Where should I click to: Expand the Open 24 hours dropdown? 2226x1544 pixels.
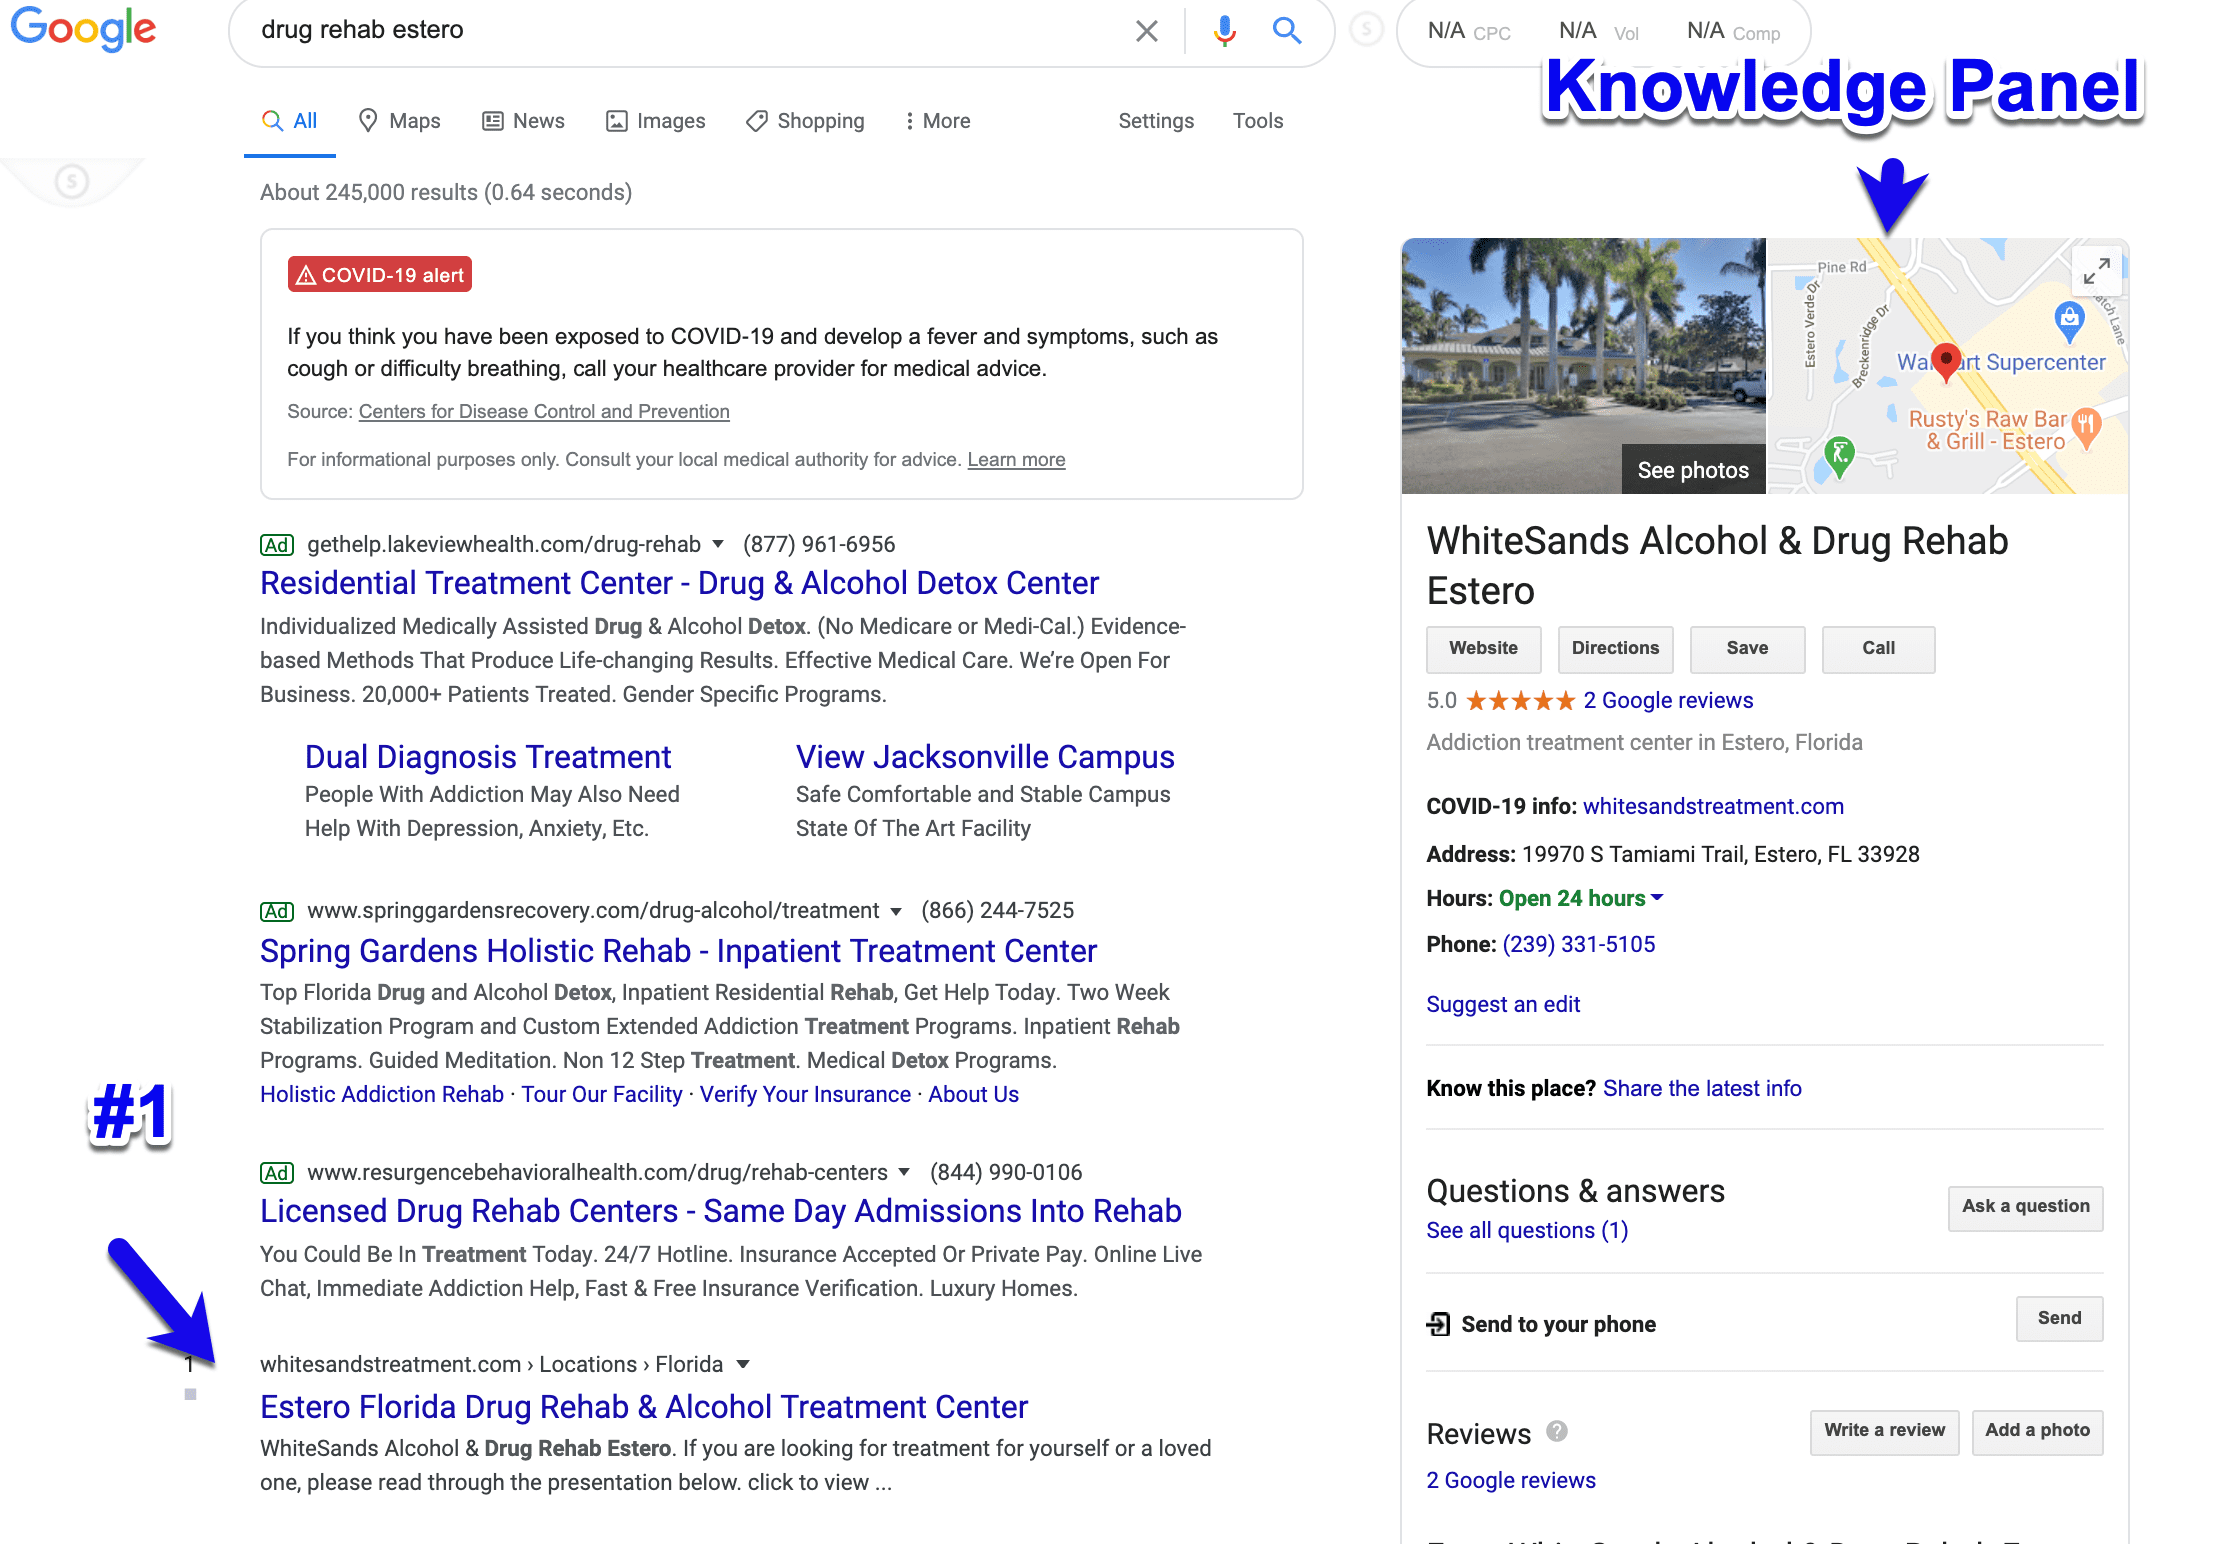pos(1658,898)
